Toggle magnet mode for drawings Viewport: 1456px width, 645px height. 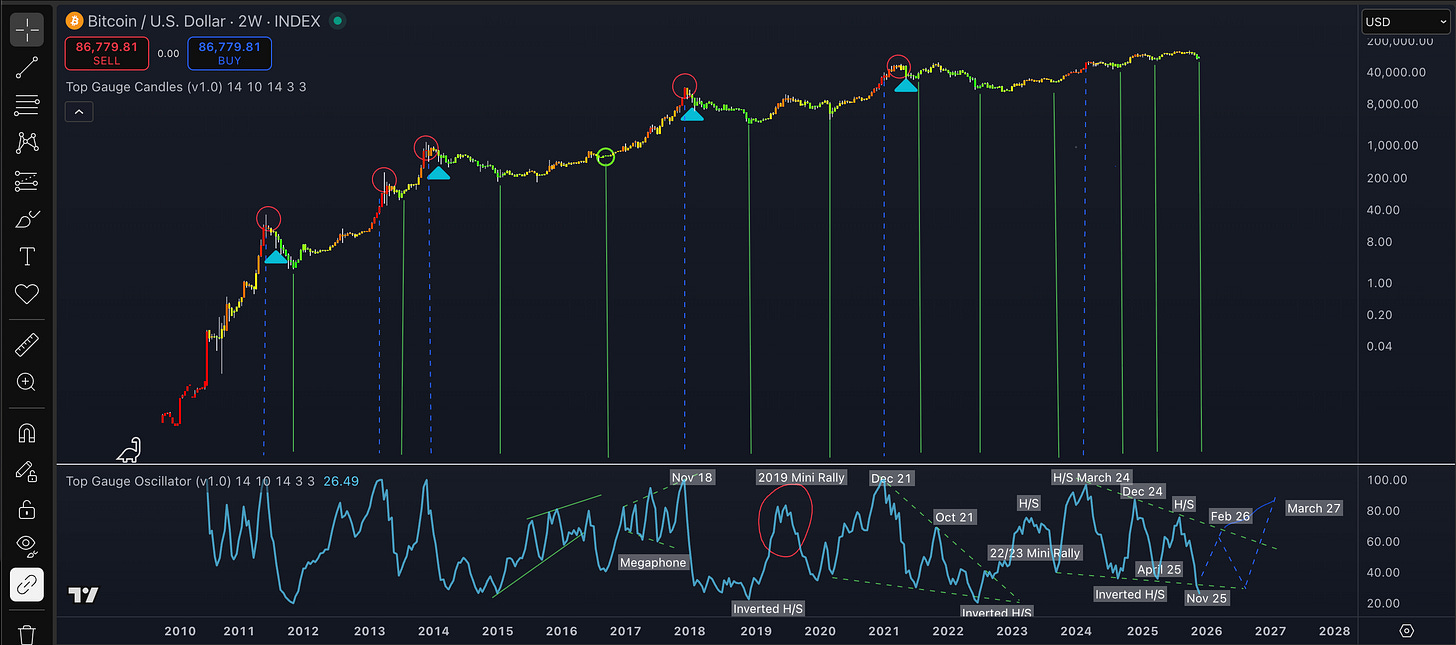[x=27, y=433]
